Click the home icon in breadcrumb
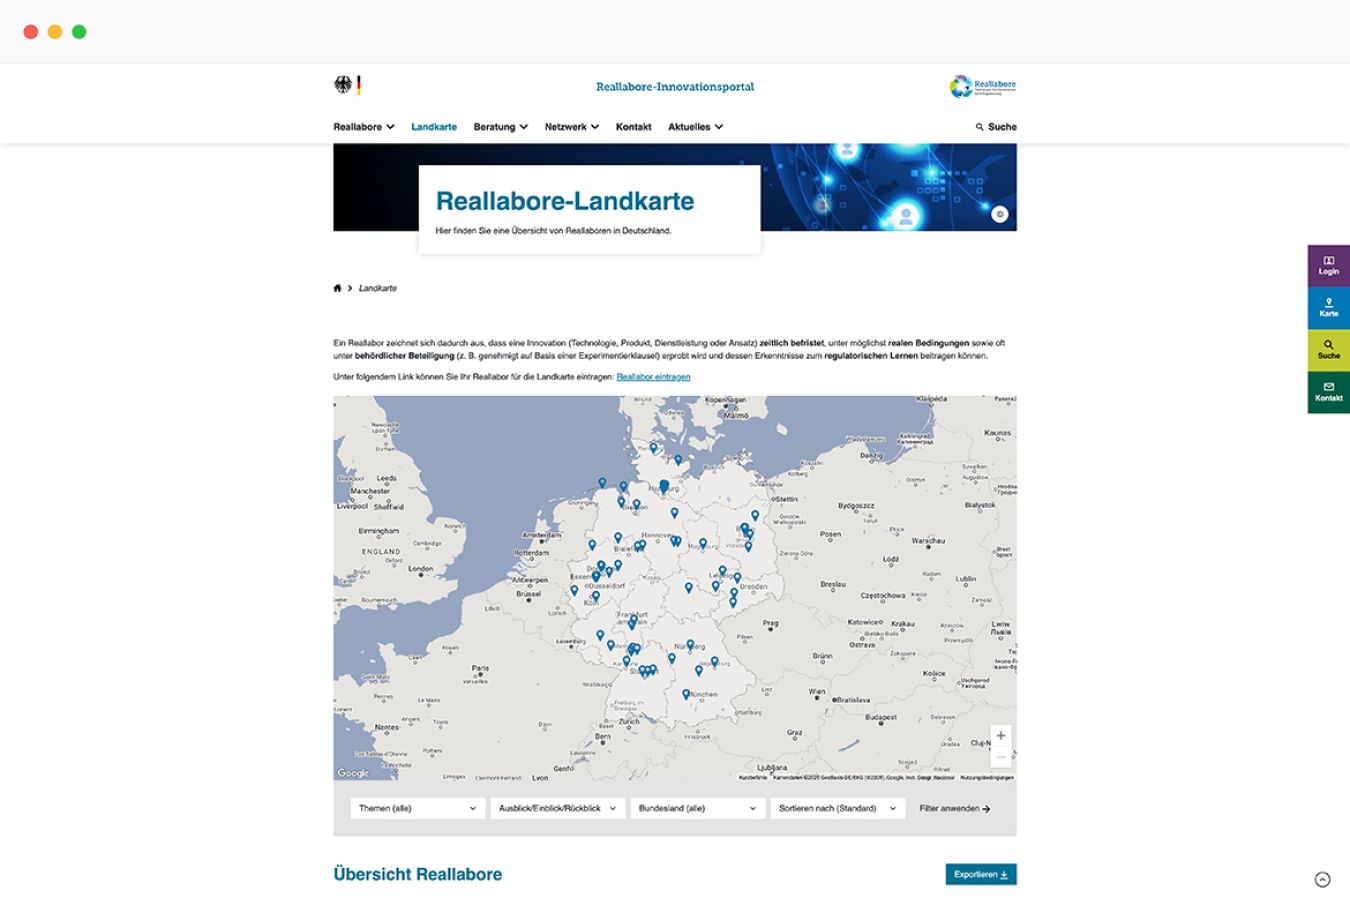The height and width of the screenshot is (905, 1350). coord(337,288)
